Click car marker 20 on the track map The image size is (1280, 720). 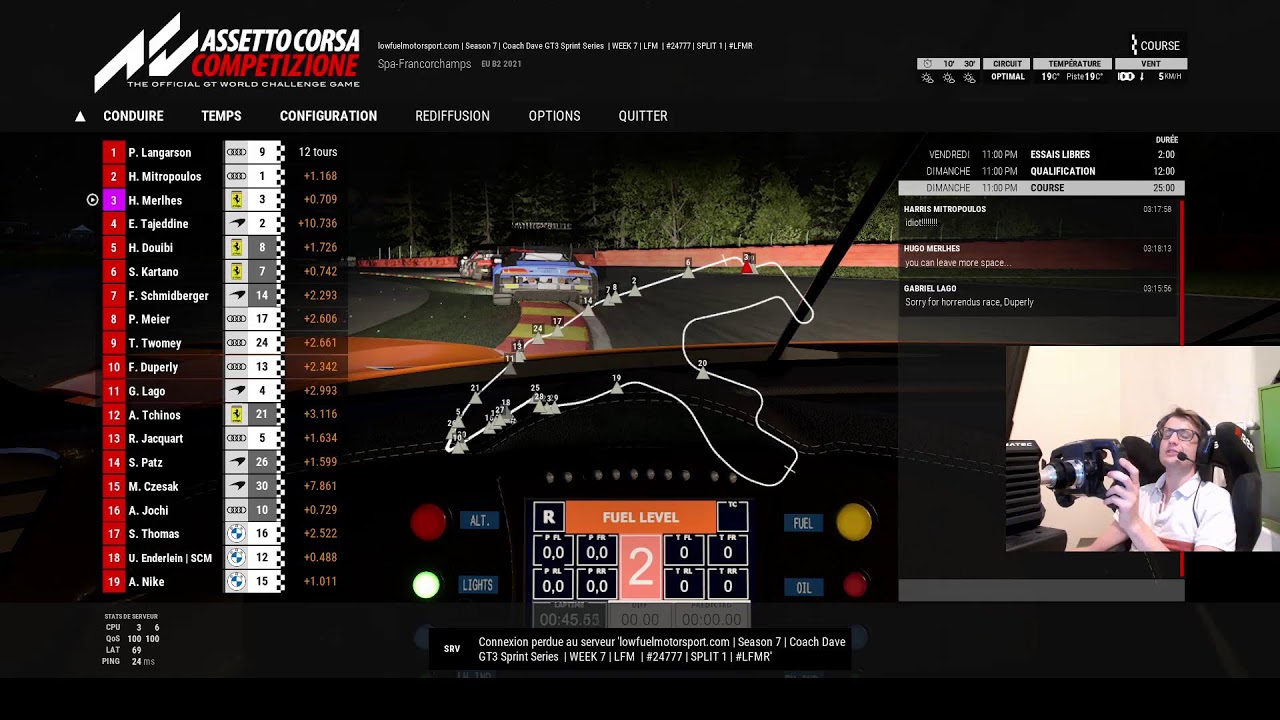tap(702, 371)
